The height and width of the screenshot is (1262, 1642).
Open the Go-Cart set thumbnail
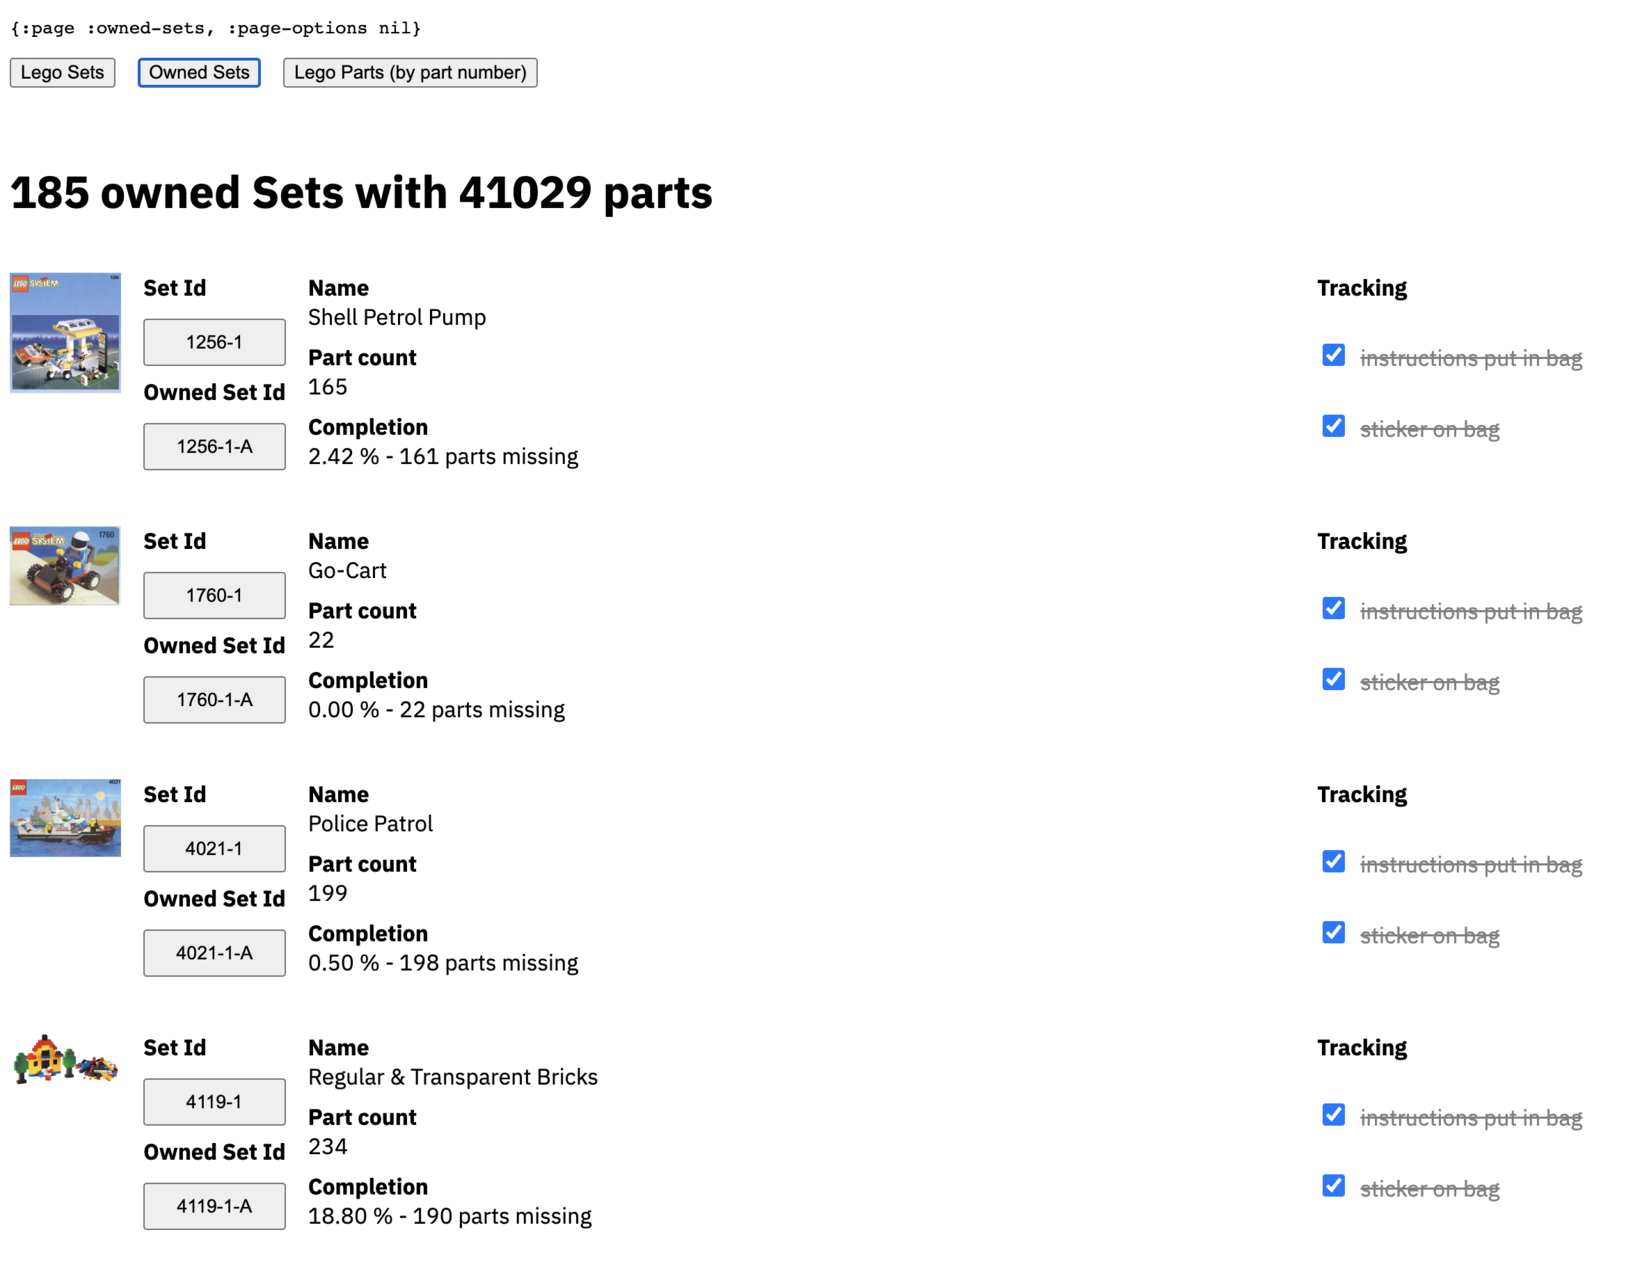click(x=65, y=565)
